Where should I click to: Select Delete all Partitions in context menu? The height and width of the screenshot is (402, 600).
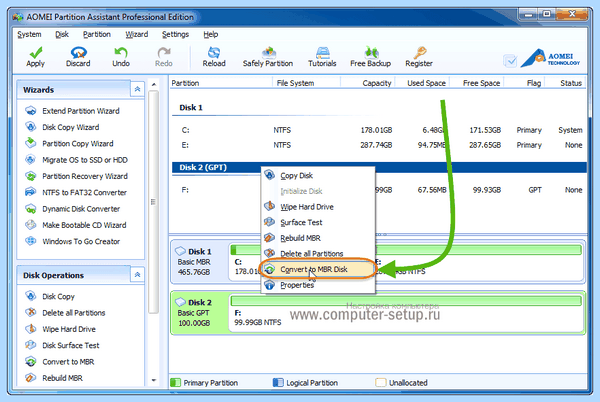point(318,254)
